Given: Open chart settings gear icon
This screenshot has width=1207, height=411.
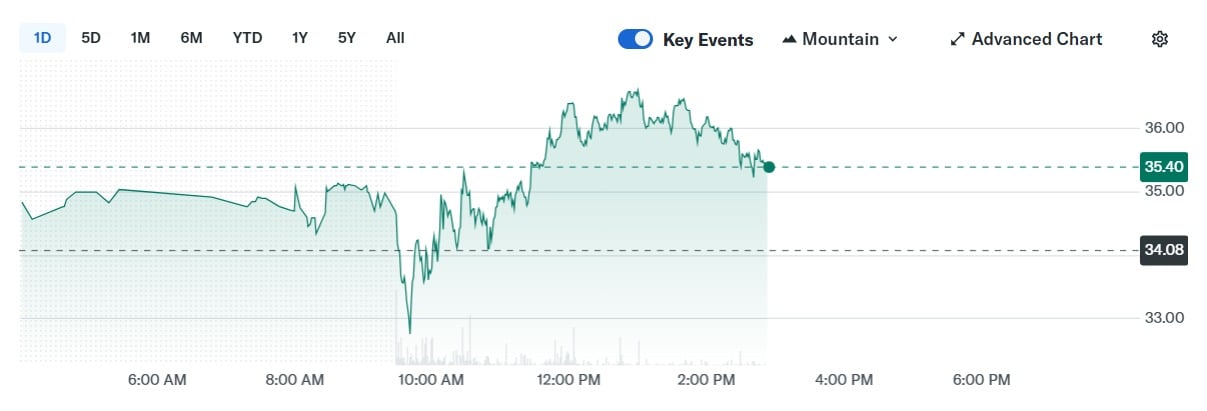Looking at the screenshot, I should click(x=1160, y=39).
